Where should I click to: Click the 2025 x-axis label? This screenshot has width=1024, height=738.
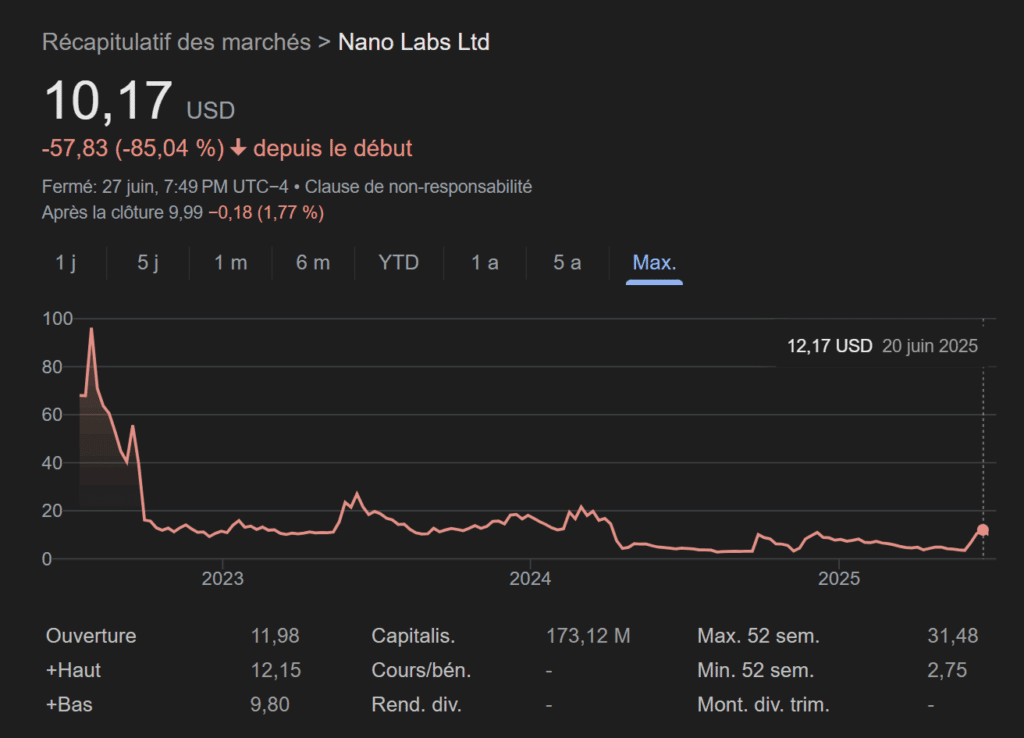pos(839,579)
